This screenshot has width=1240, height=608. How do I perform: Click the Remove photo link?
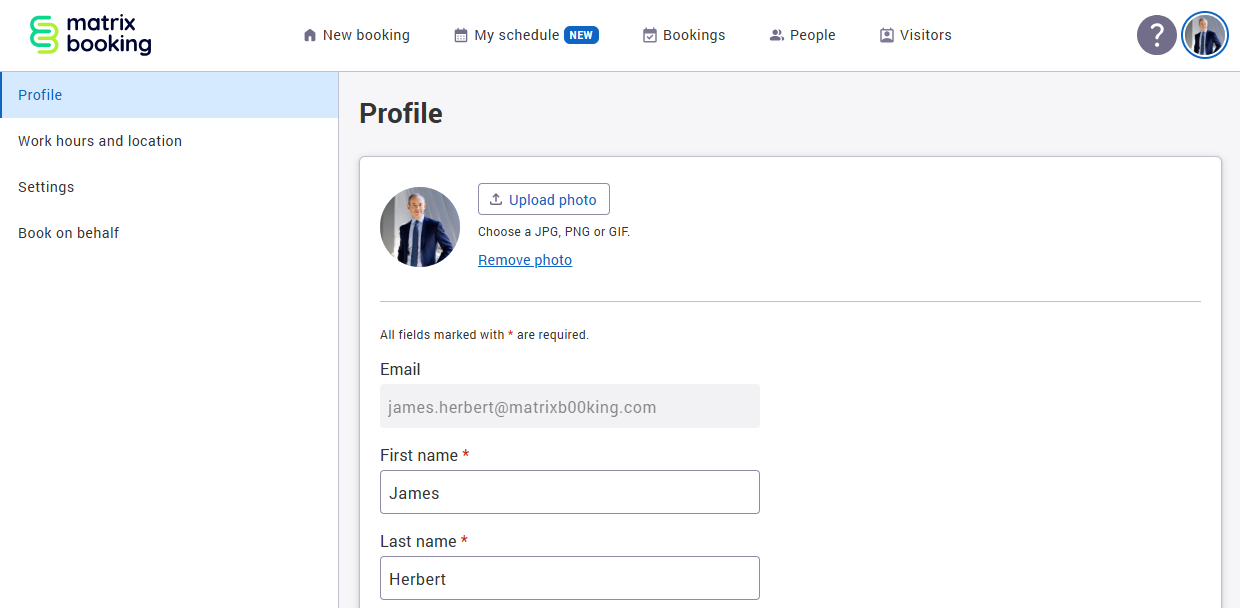click(x=525, y=260)
